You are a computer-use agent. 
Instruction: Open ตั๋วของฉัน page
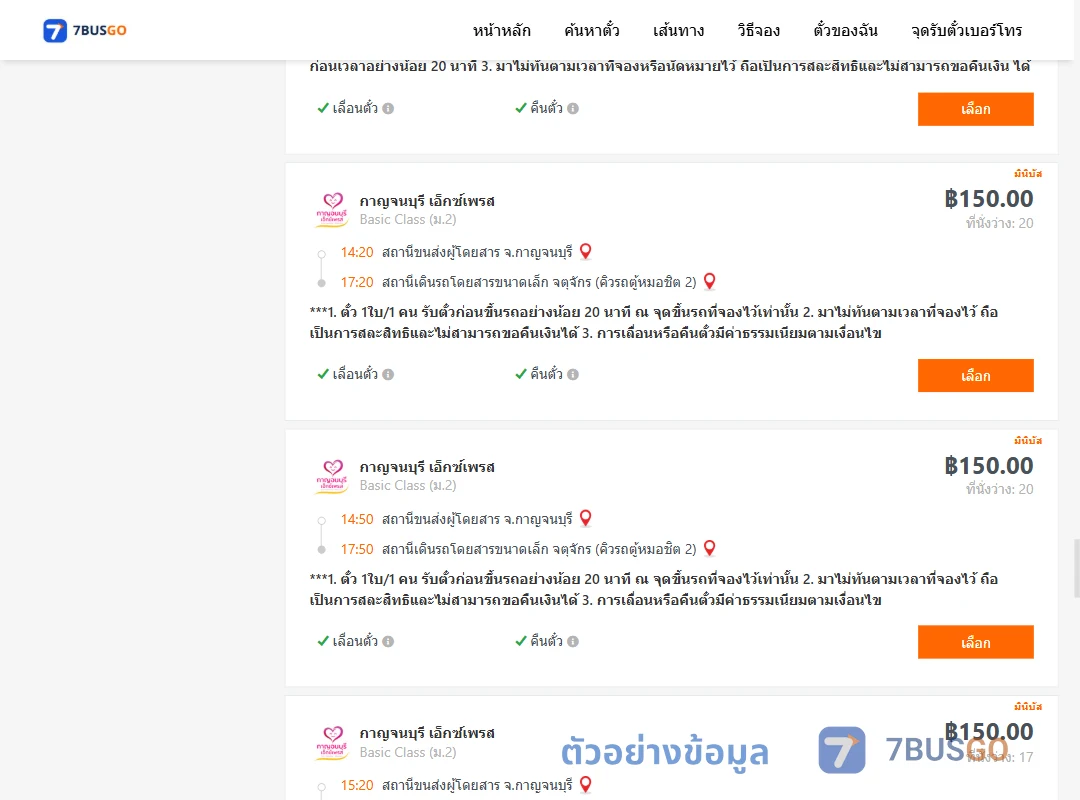(845, 30)
